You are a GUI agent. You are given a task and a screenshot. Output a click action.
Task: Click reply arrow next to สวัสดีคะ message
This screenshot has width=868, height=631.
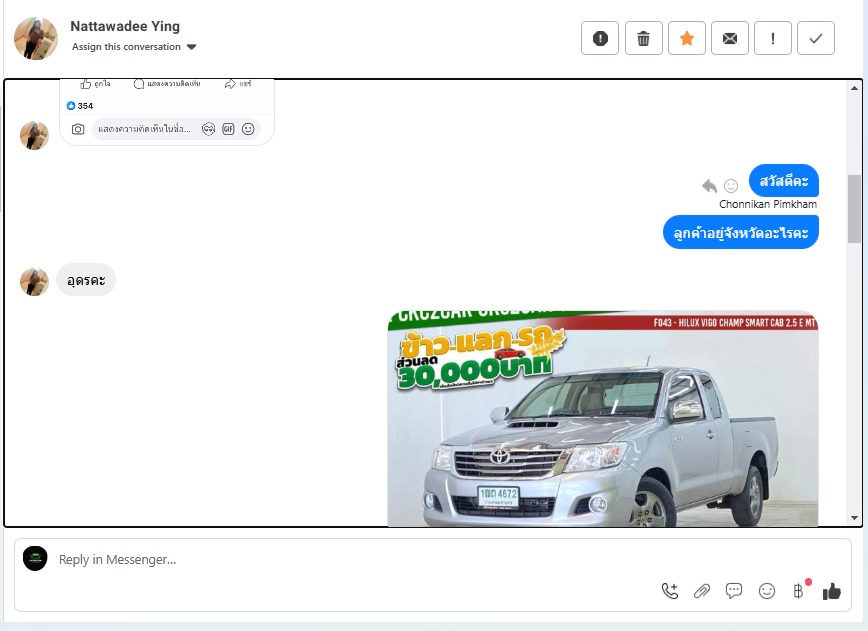pos(709,185)
